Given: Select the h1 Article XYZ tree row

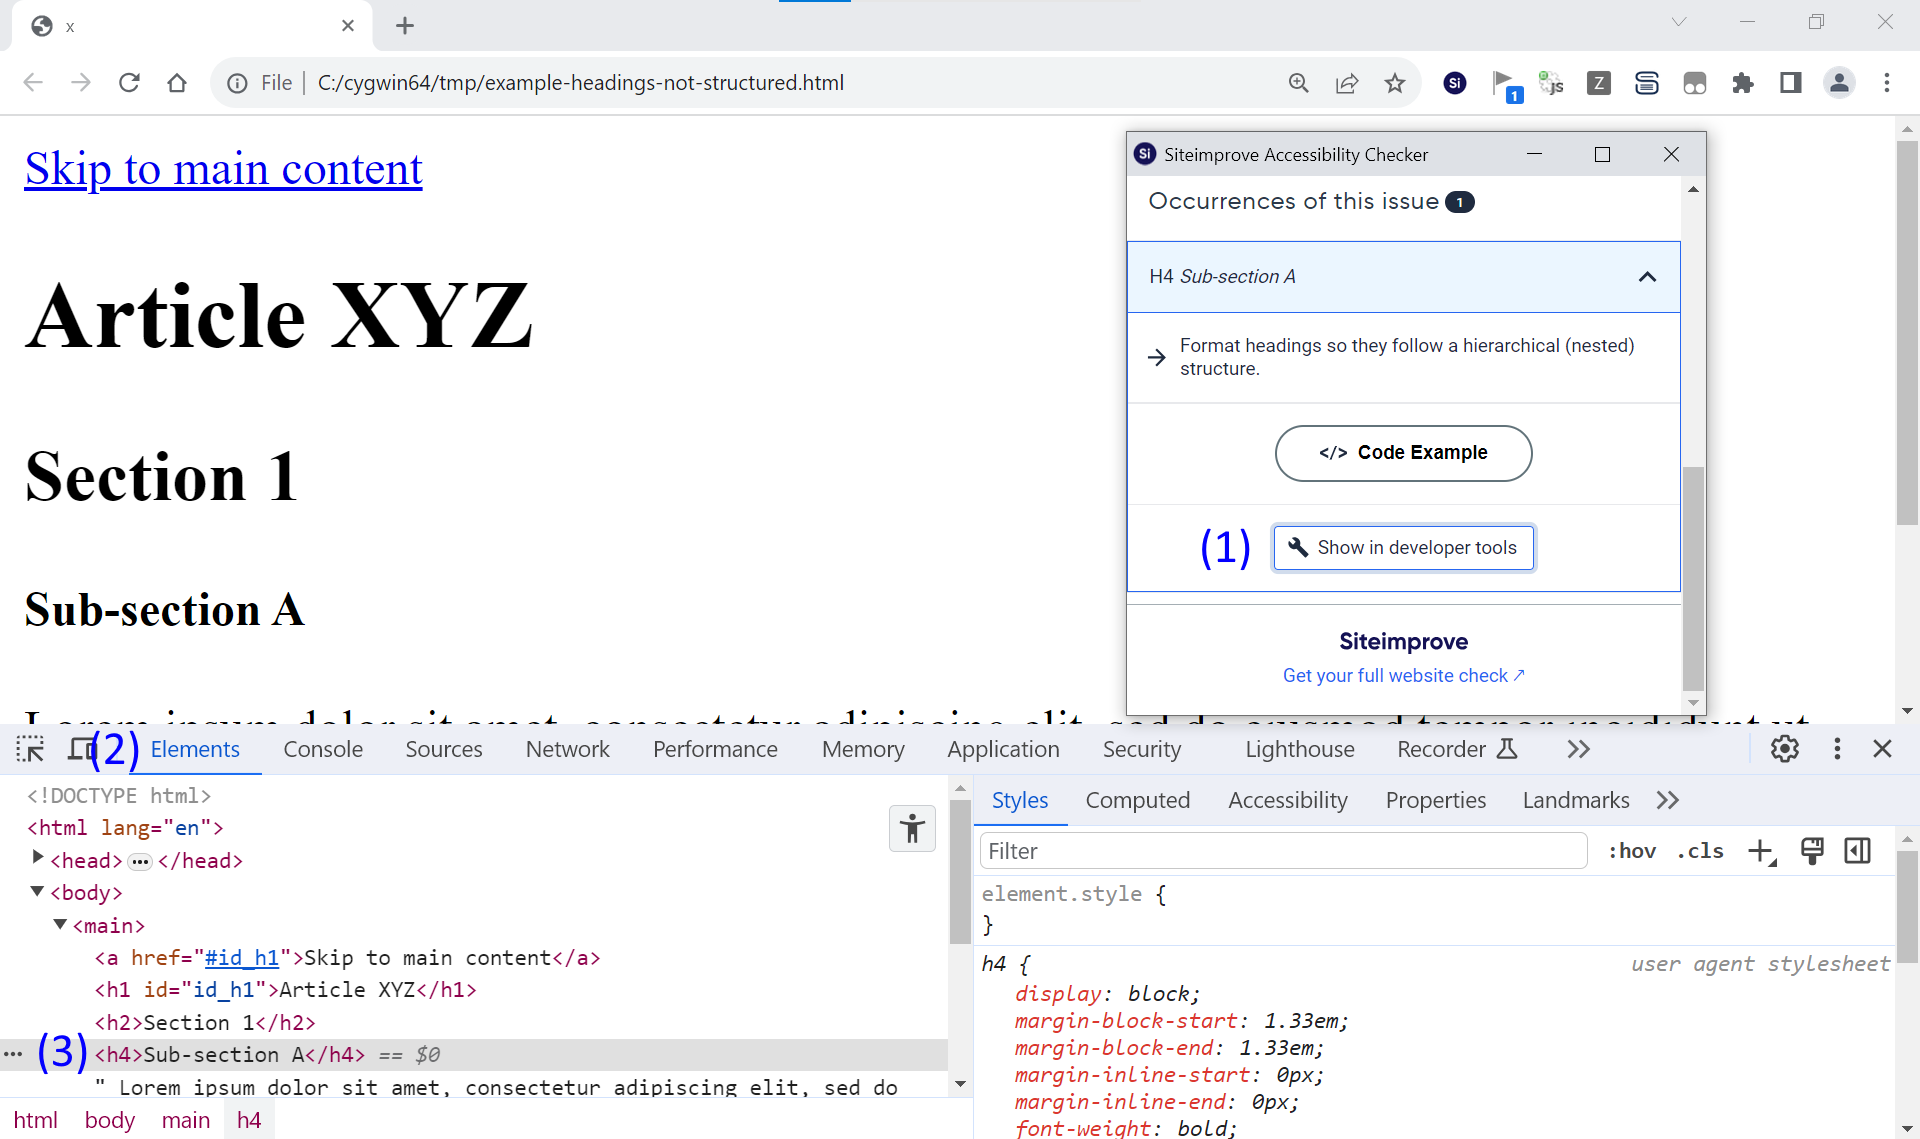Looking at the screenshot, I should (x=474, y=989).
